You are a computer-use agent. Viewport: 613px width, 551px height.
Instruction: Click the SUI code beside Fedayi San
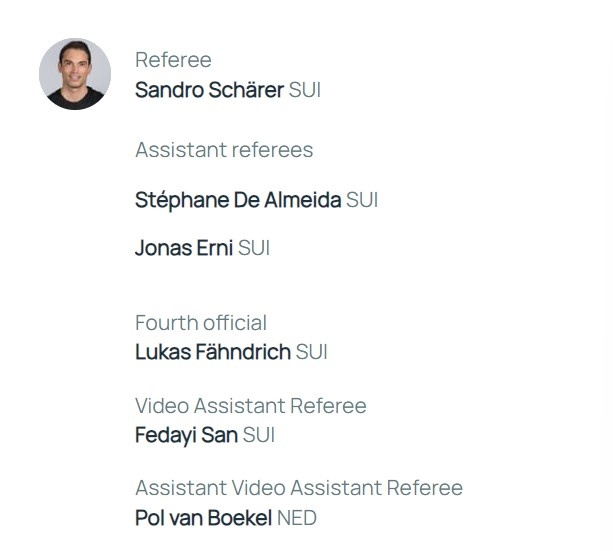pos(258,435)
